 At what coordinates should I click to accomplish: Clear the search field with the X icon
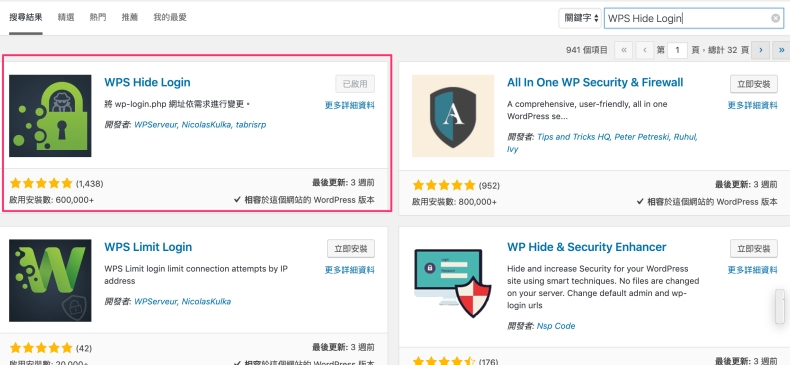point(775,18)
